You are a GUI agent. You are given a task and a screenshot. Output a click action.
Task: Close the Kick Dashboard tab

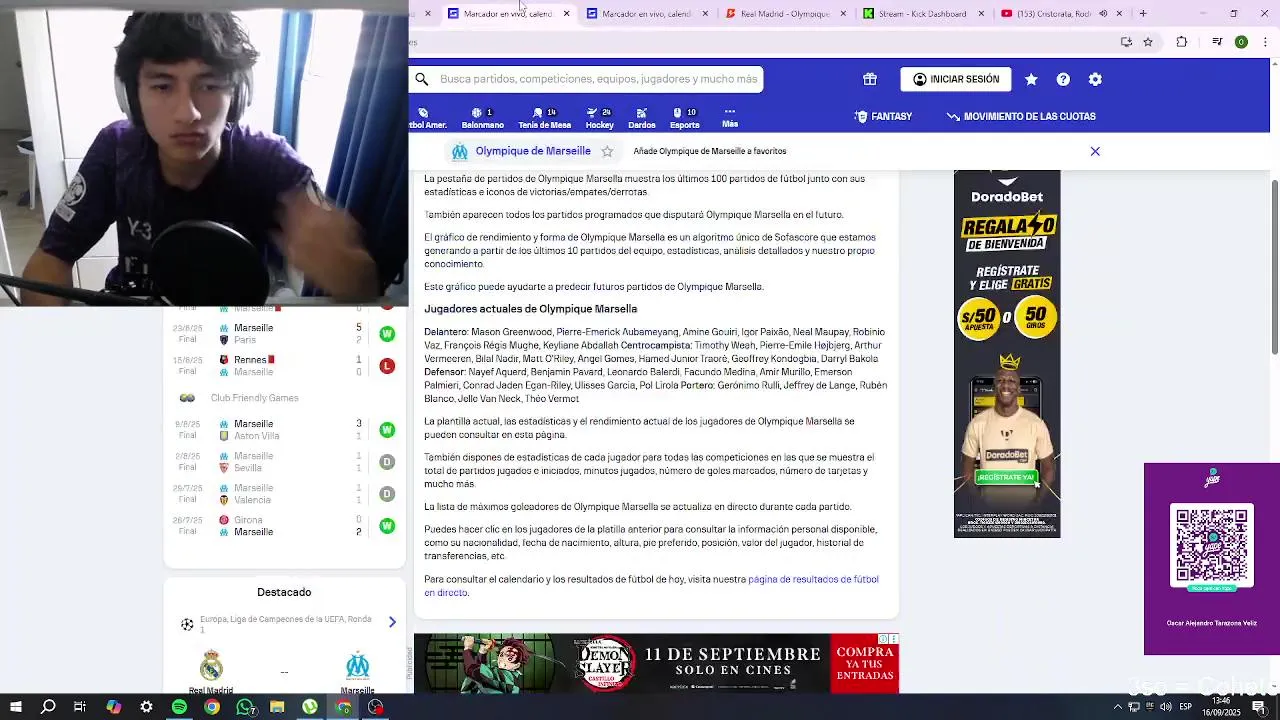[981, 13]
